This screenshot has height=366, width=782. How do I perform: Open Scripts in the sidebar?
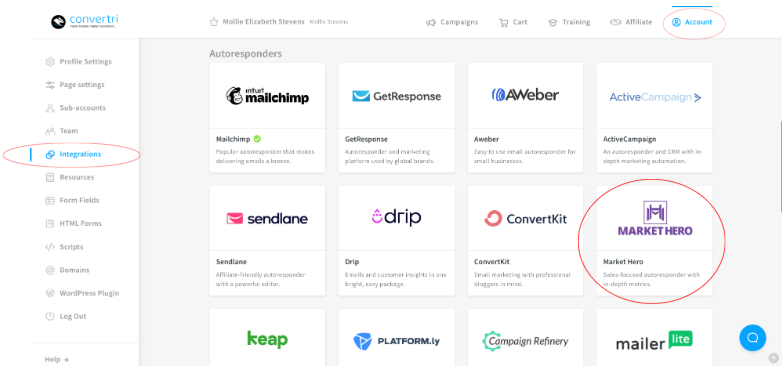pyautogui.click(x=64, y=247)
